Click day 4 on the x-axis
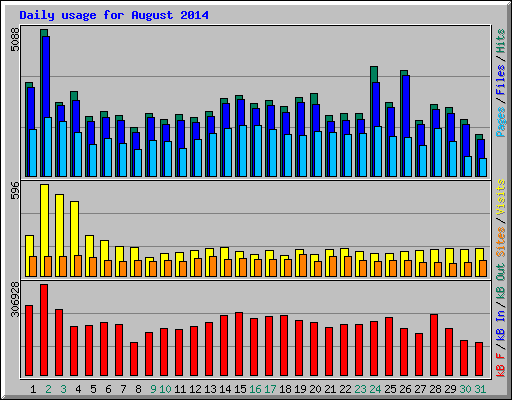This screenshot has height=400, width=512. point(78,389)
